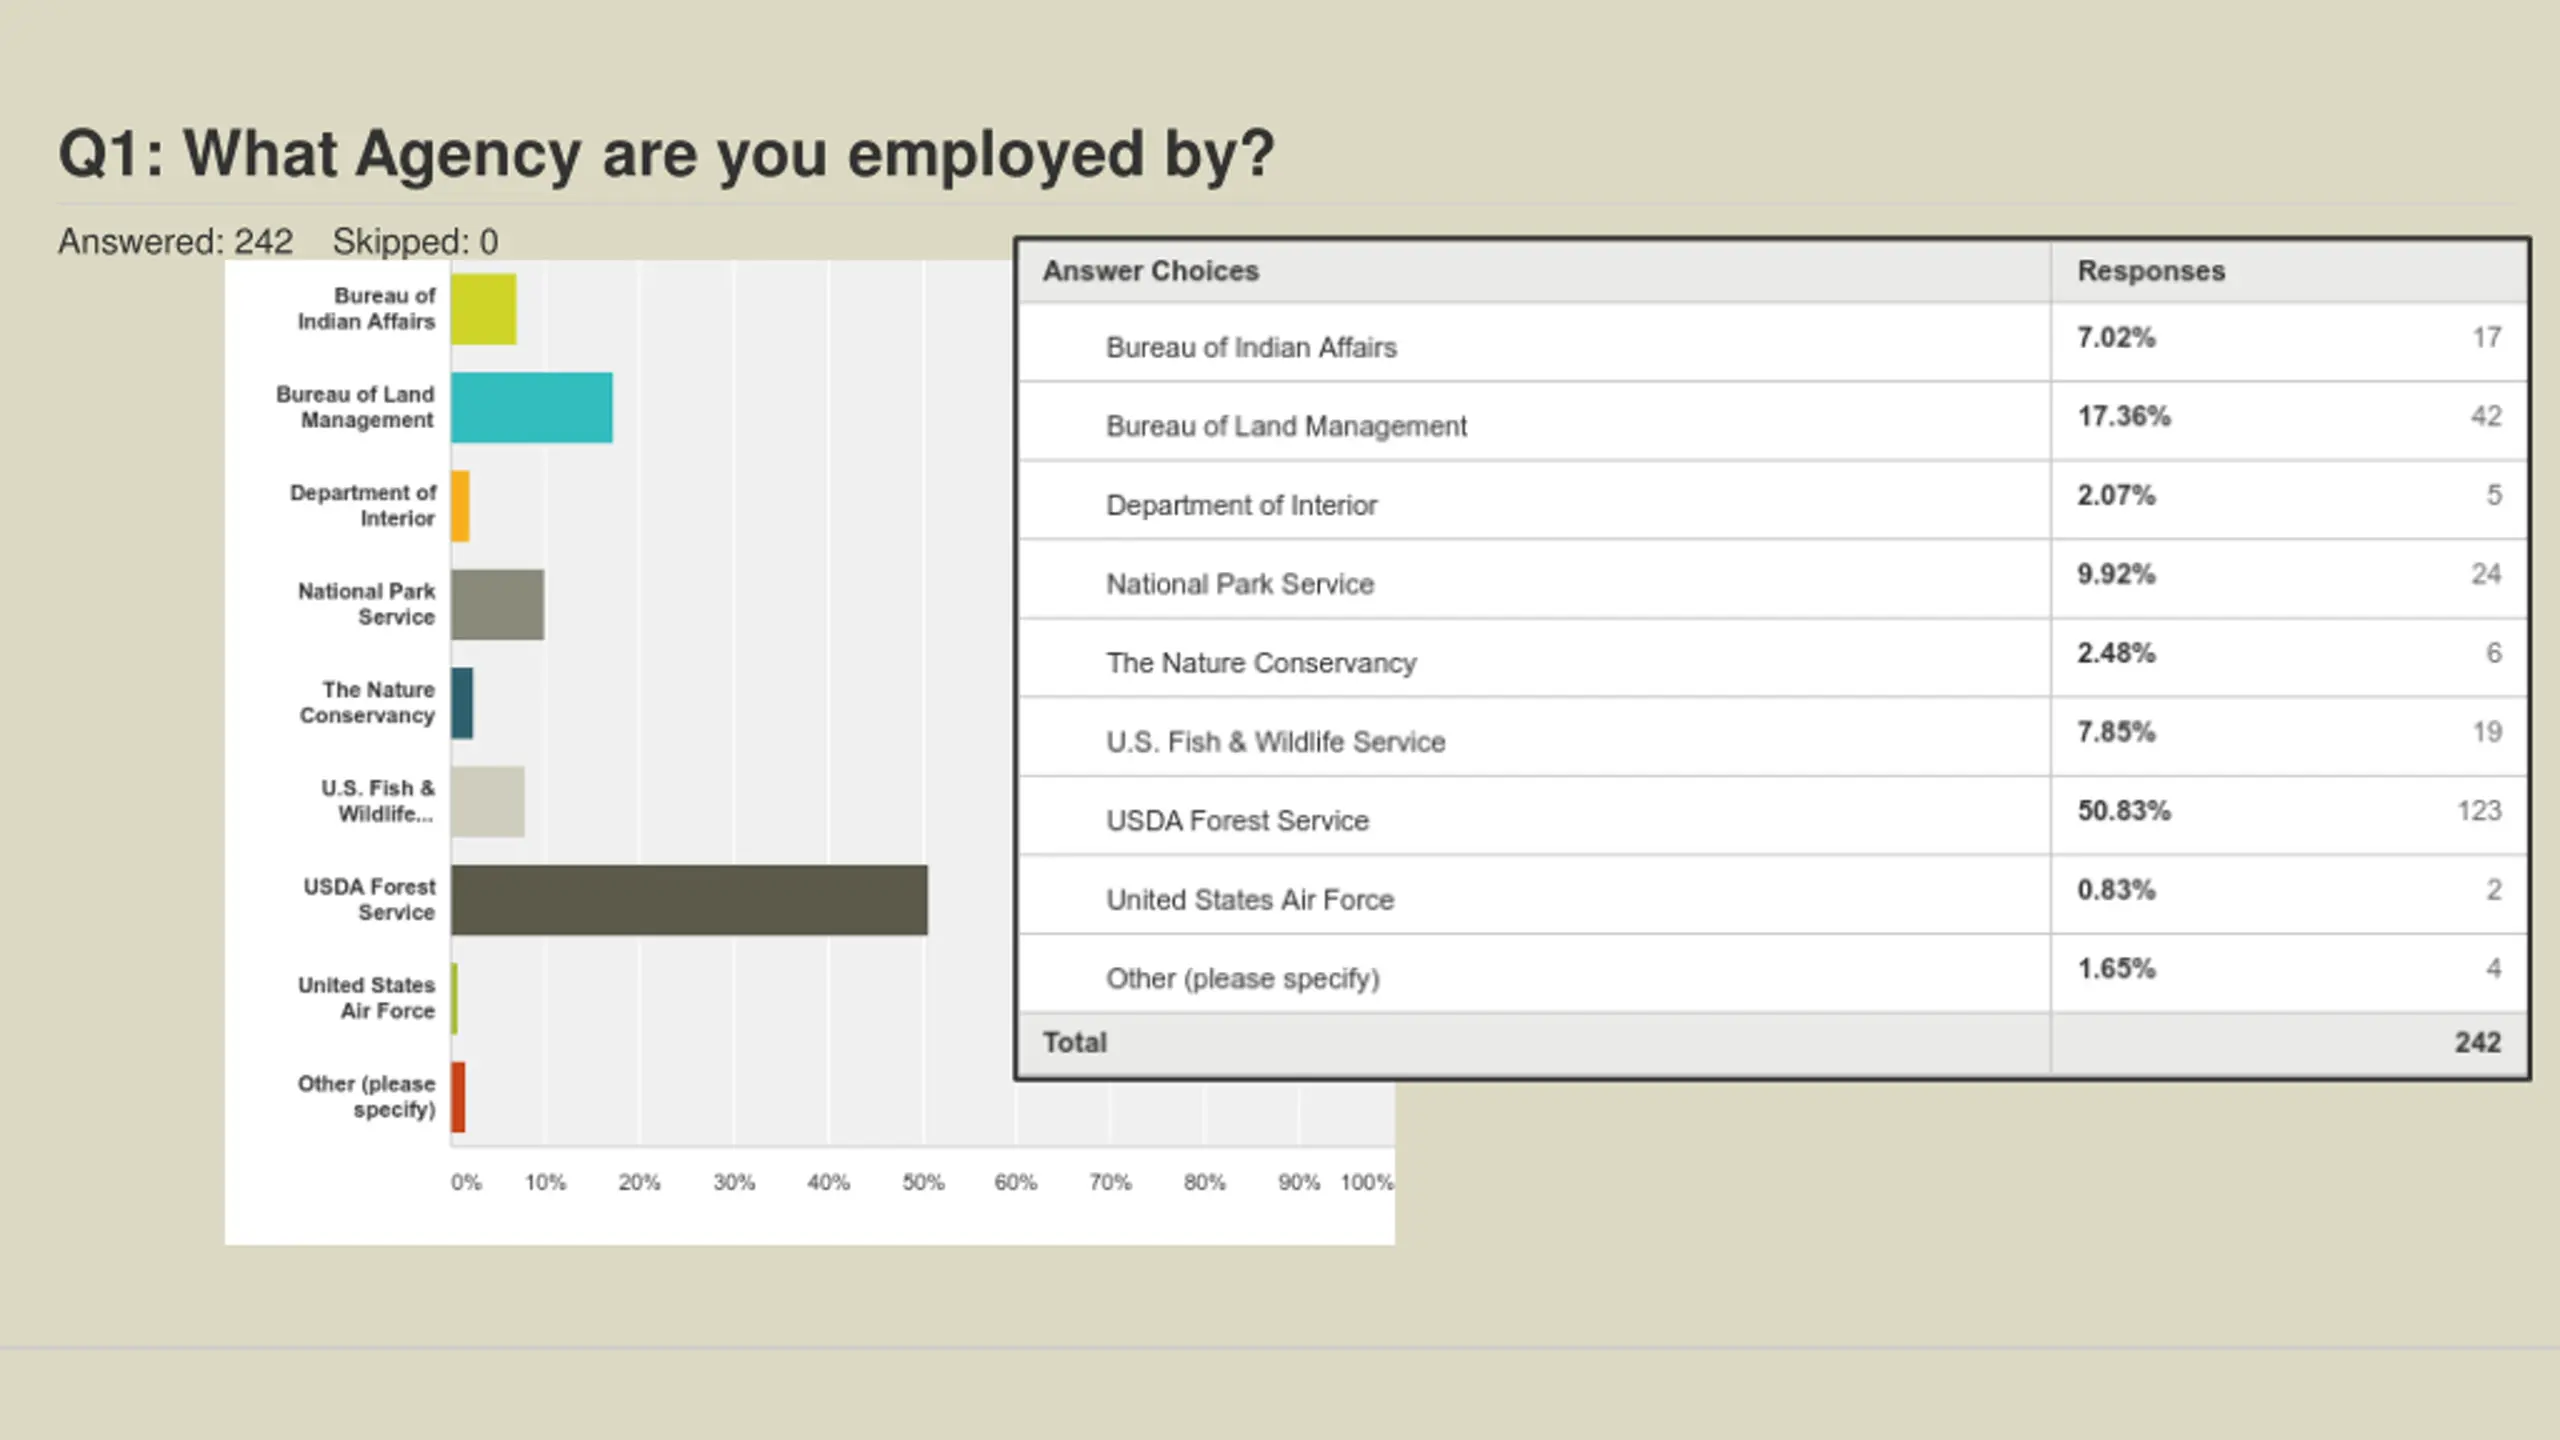
Task: Click the Responses column header
Action: pyautogui.click(x=2151, y=271)
